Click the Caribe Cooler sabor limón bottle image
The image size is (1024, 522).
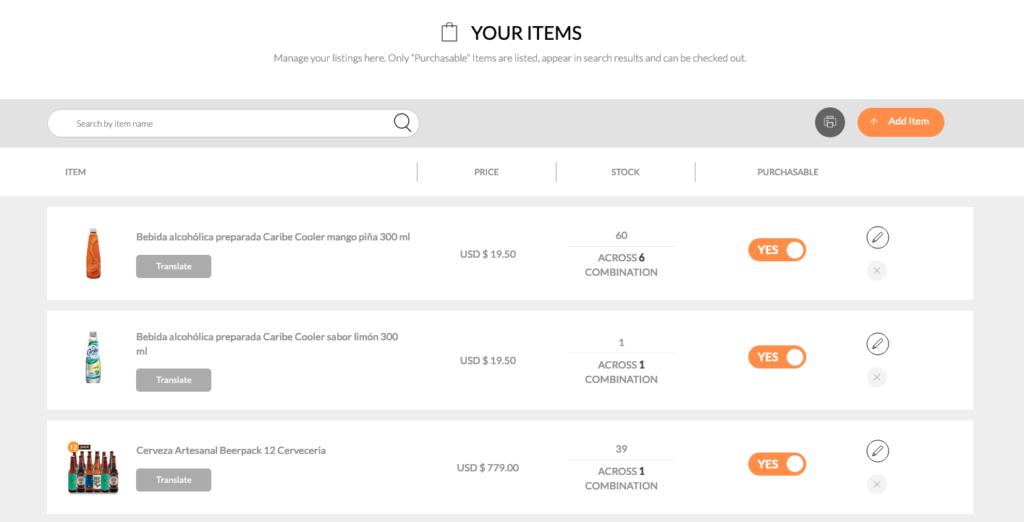(x=92, y=358)
